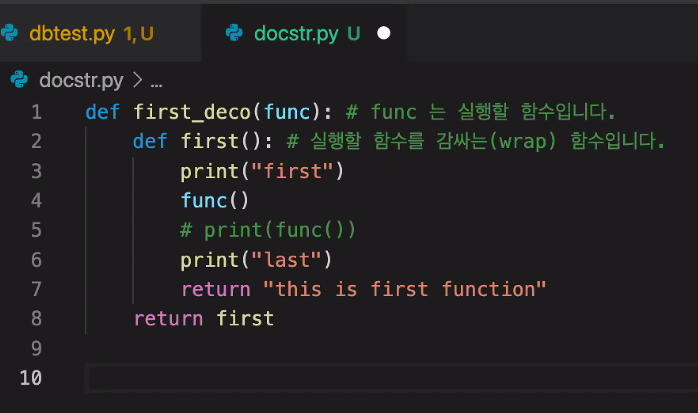Viewport: 698px width, 413px height.
Task: Click line number 9 in the gutter
Action: click(37, 348)
